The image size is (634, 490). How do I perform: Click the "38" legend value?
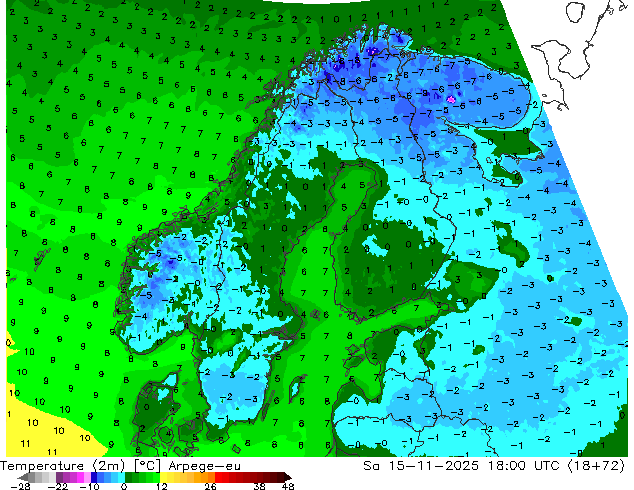click(260, 486)
